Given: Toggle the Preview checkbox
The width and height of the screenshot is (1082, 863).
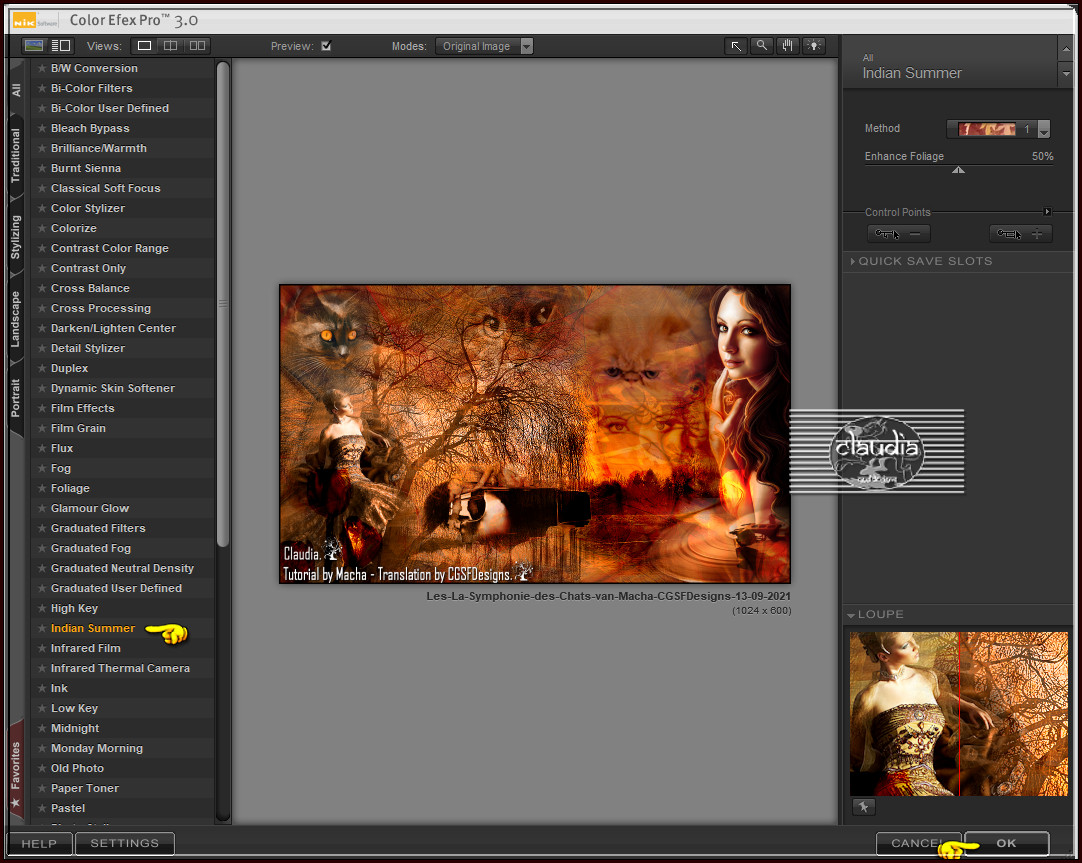Looking at the screenshot, I should point(326,46).
